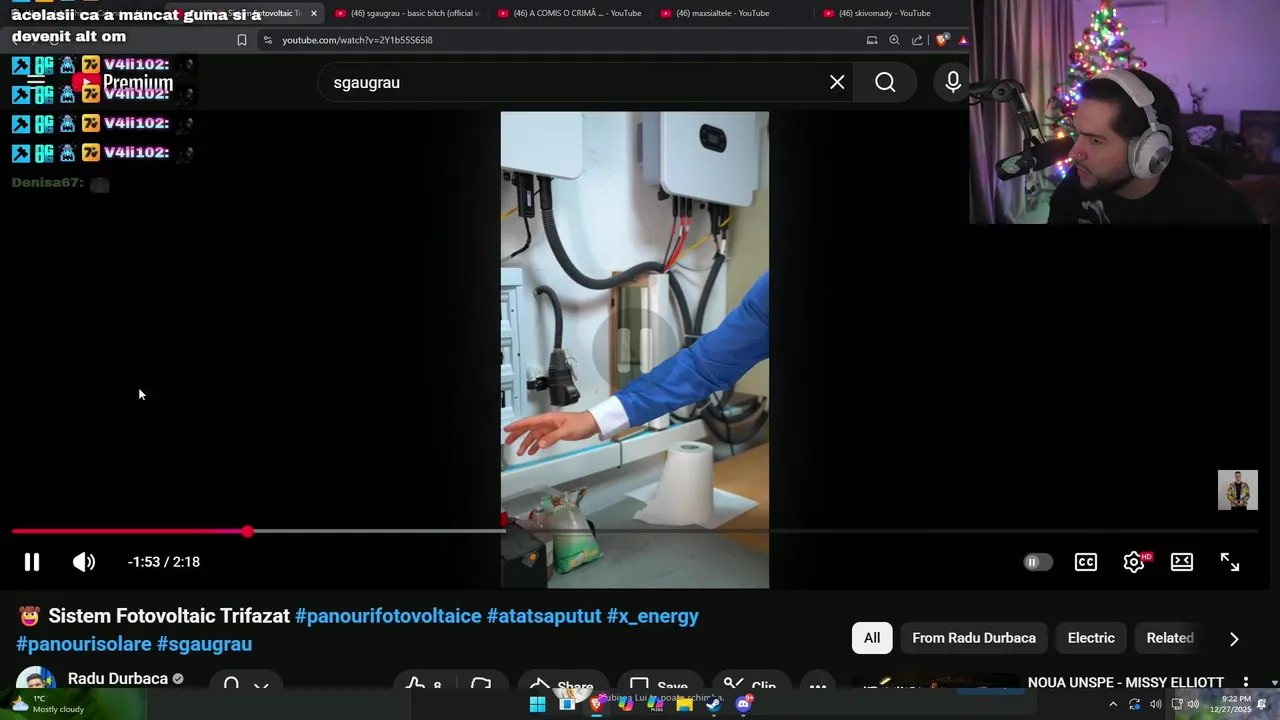Image resolution: width=1280 pixels, height=720 pixels.
Task: Close the active Sistem Fotovoltaic tab
Action: tap(314, 13)
